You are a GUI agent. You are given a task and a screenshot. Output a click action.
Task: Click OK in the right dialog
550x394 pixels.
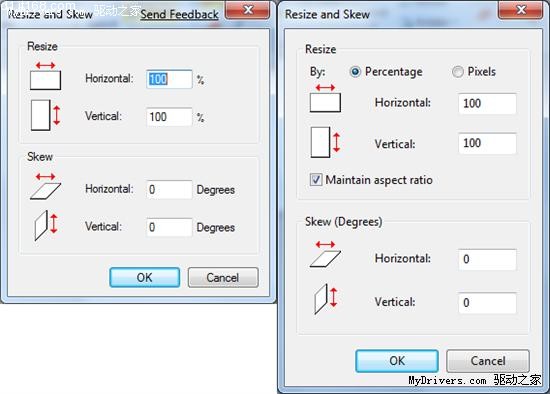coord(397,361)
